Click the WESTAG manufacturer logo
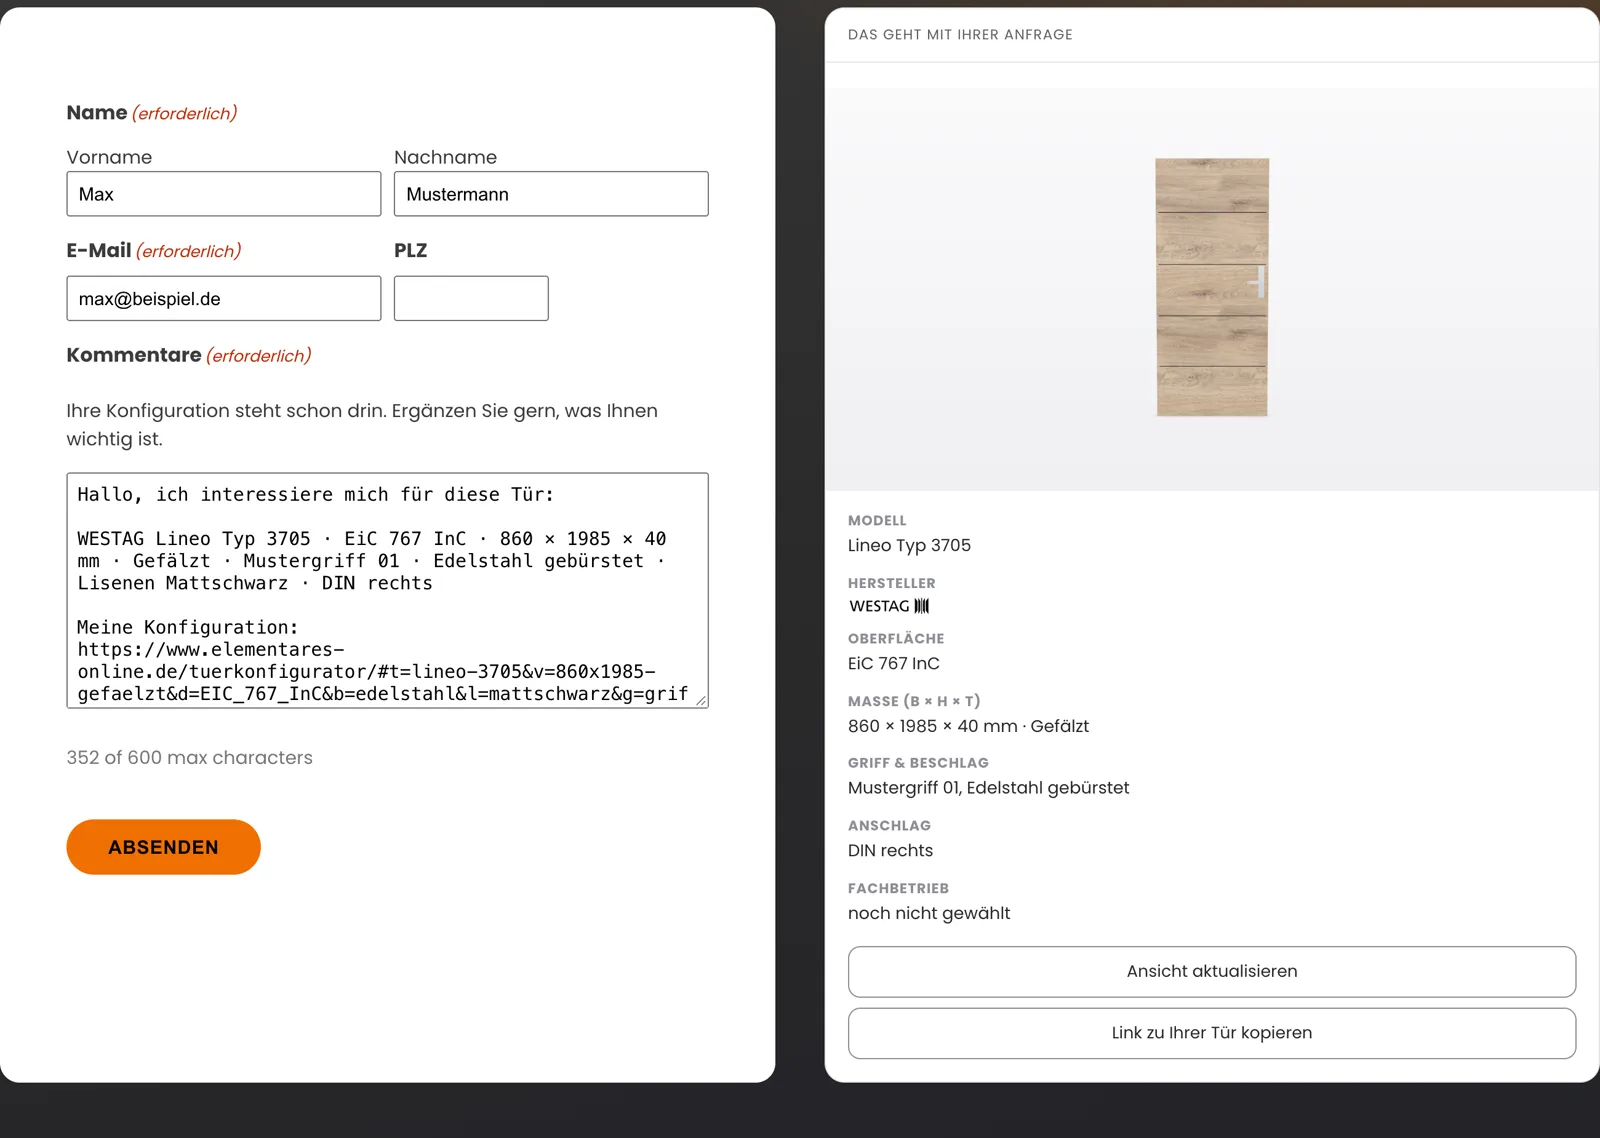The image size is (1600, 1138). click(889, 606)
